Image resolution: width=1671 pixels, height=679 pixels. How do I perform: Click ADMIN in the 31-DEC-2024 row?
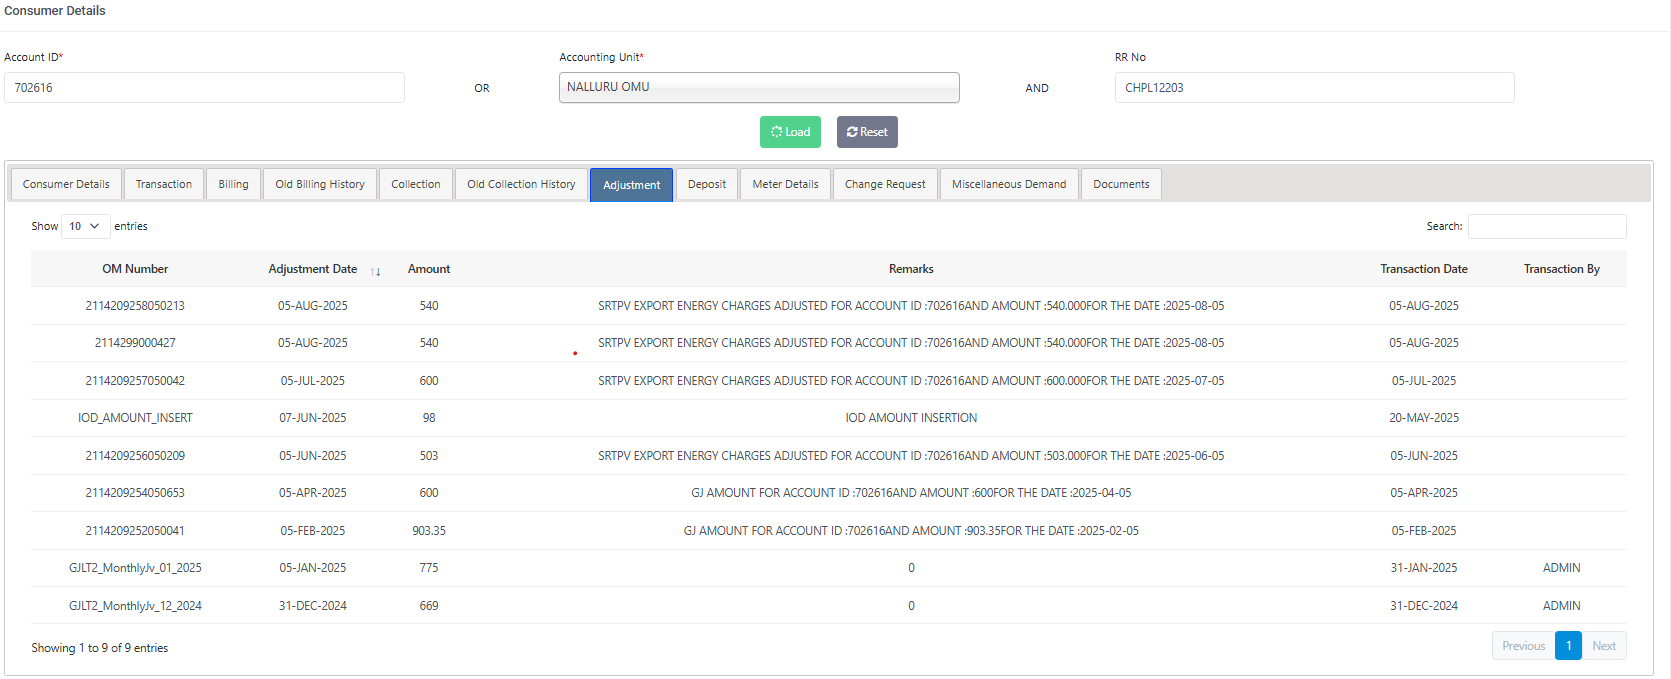tap(1561, 606)
